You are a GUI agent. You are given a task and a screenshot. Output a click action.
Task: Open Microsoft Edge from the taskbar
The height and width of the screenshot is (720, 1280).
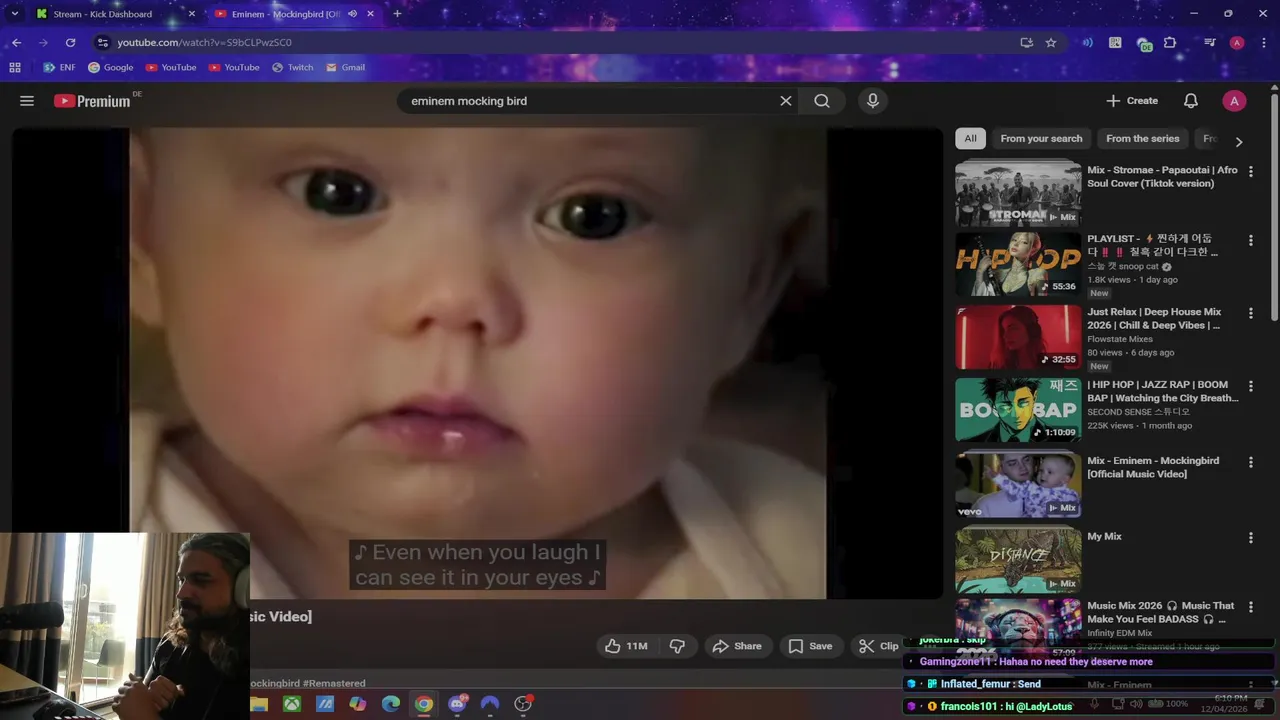(x=391, y=704)
